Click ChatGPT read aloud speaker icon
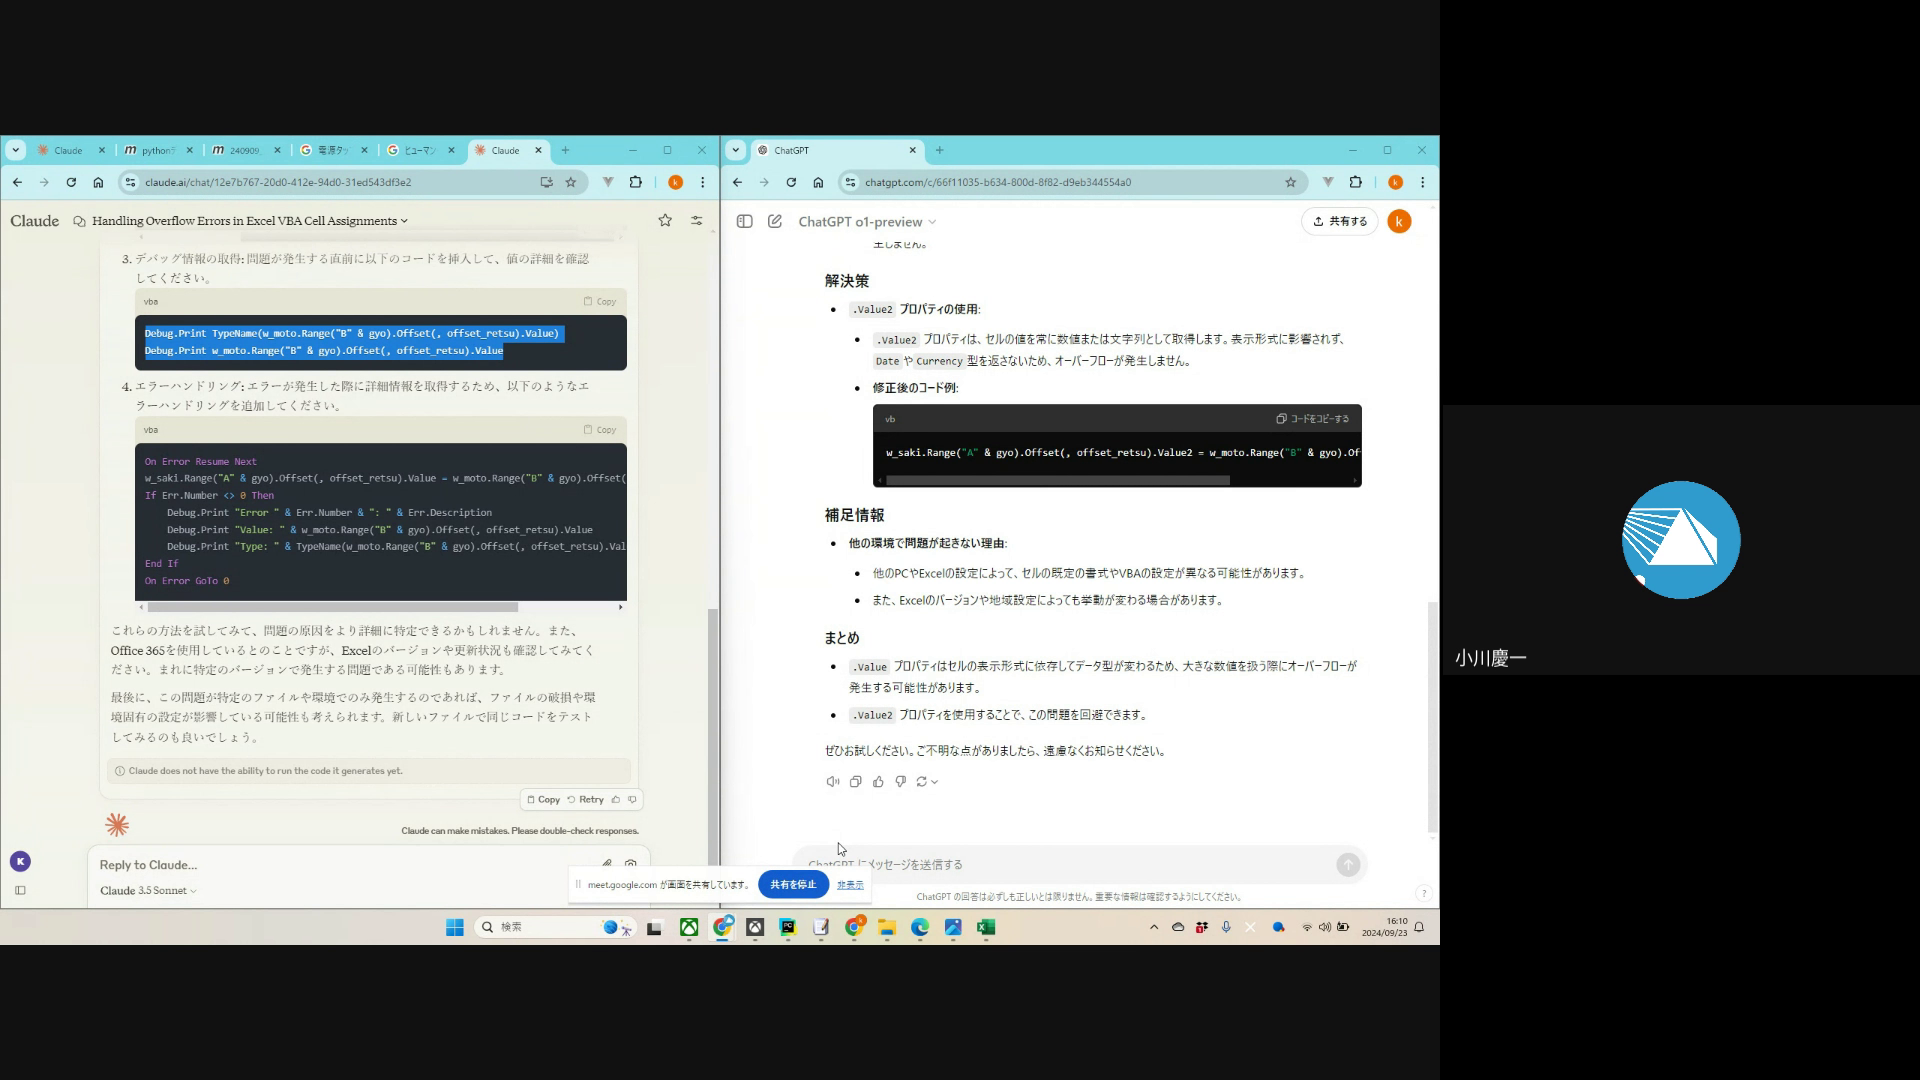 tap(832, 782)
